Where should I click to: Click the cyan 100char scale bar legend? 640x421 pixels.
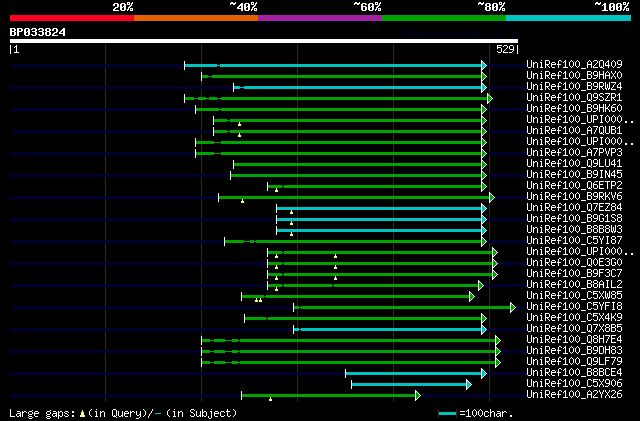pyautogui.click(x=447, y=414)
